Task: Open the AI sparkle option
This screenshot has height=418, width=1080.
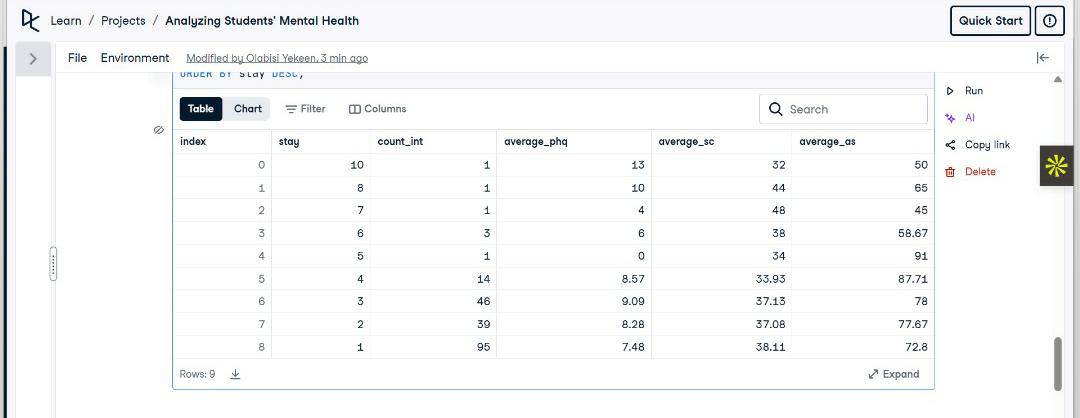Action: pyautogui.click(x=951, y=118)
